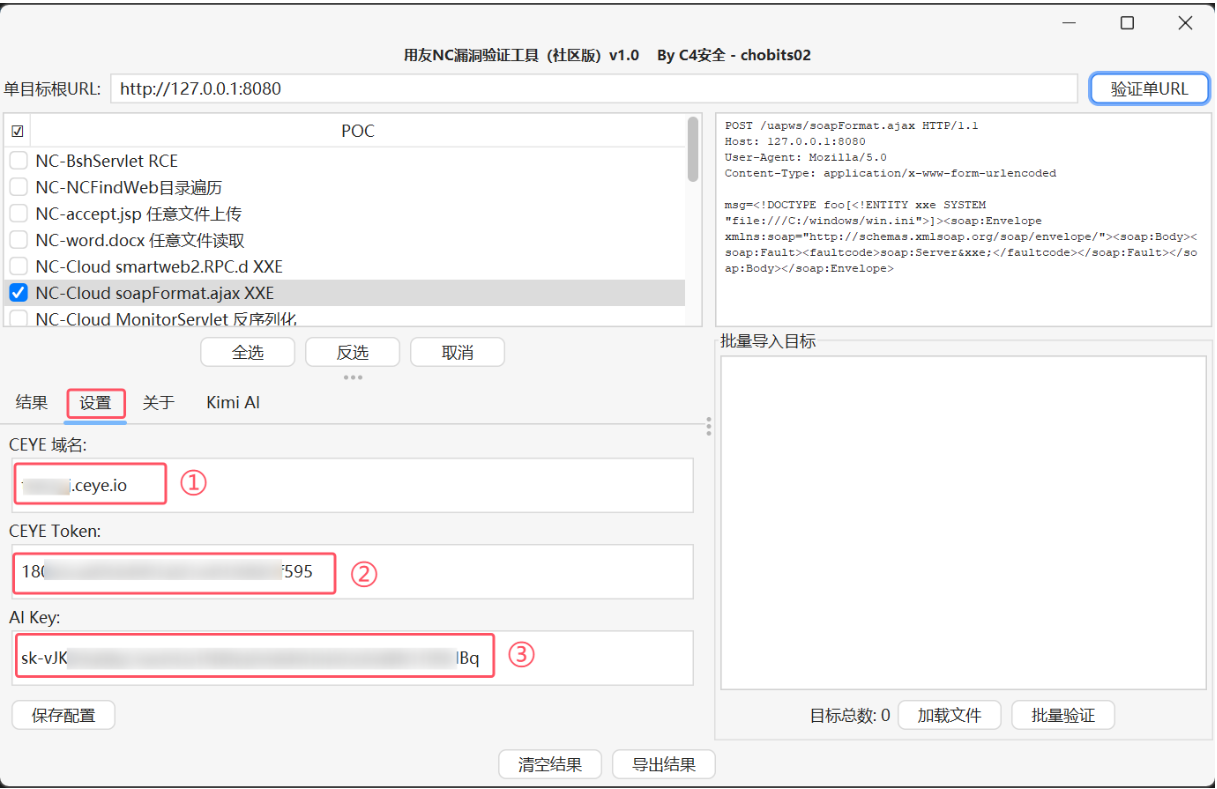The image size is (1217, 789).
Task: Select the NC-Cloud soapFormat.ajax XXE row text
Action: (155, 293)
